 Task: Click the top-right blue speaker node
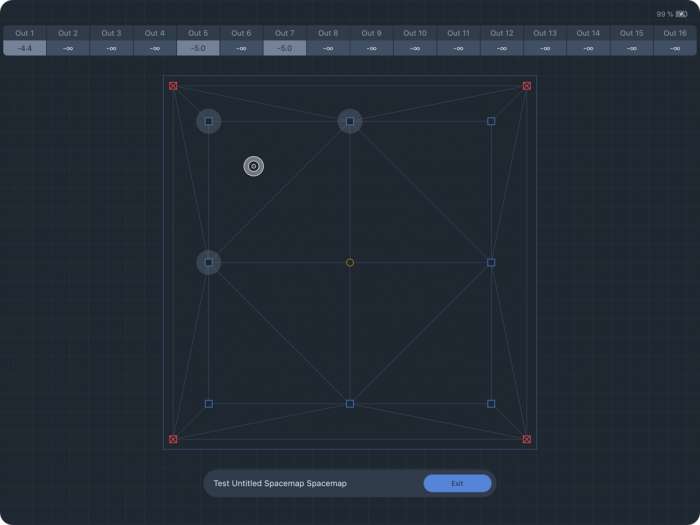coord(491,122)
